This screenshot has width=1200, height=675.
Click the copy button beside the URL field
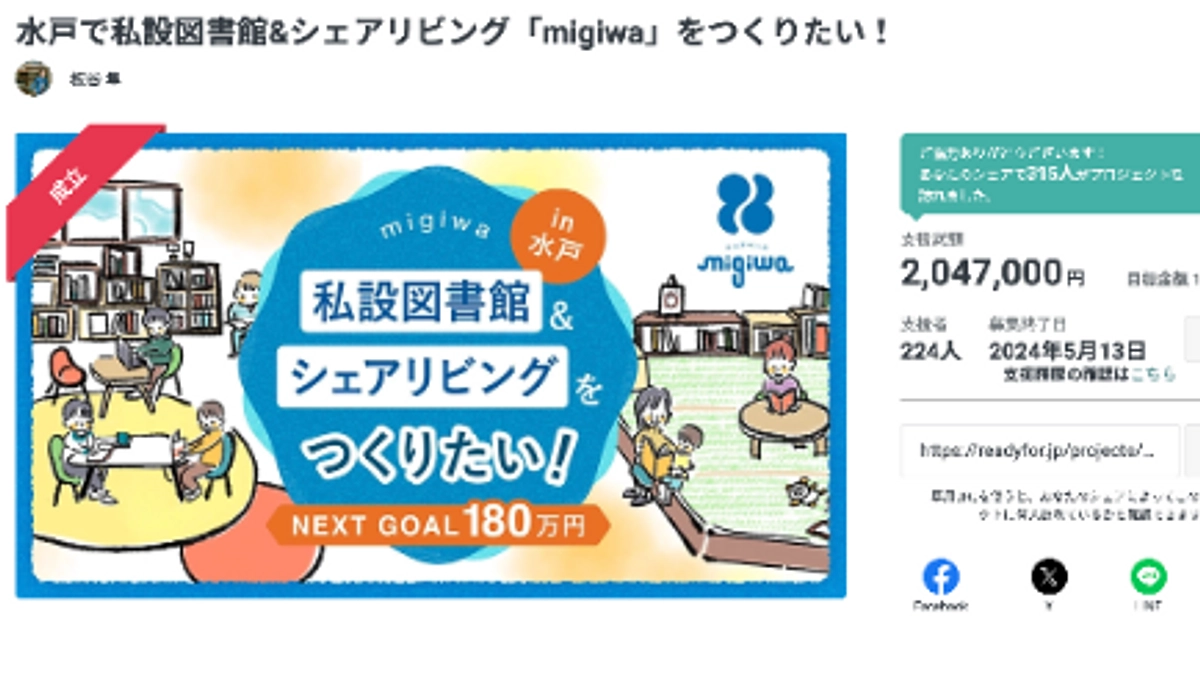point(1192,451)
